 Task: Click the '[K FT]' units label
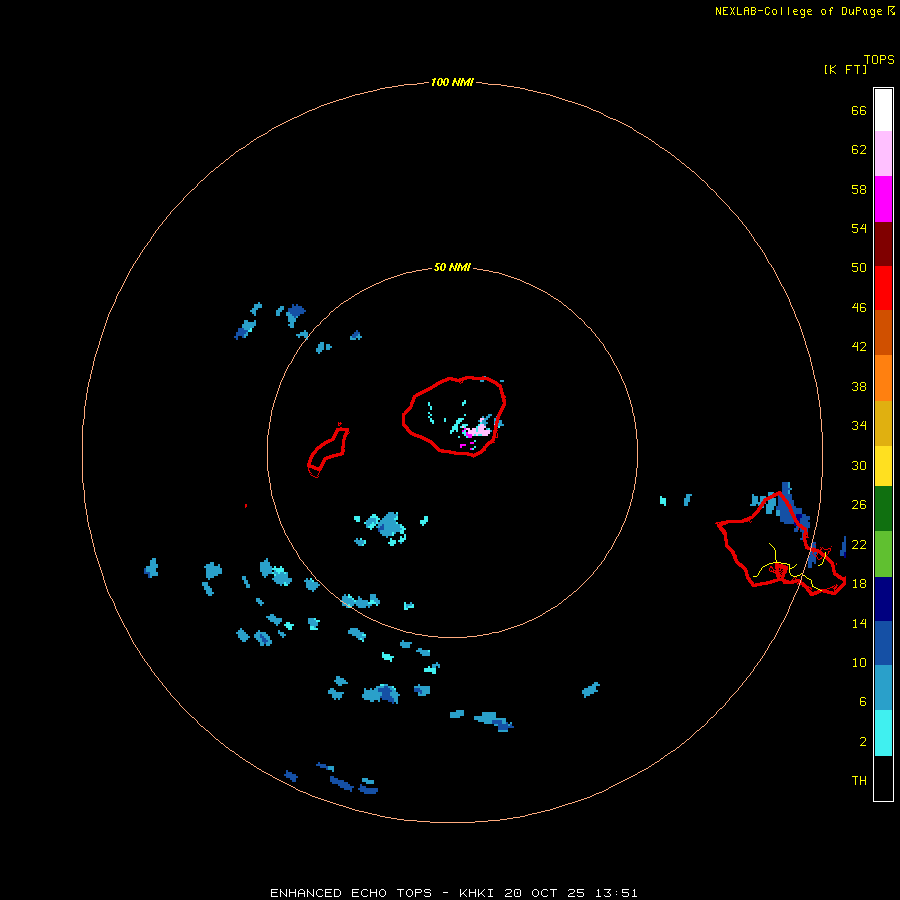(845, 69)
